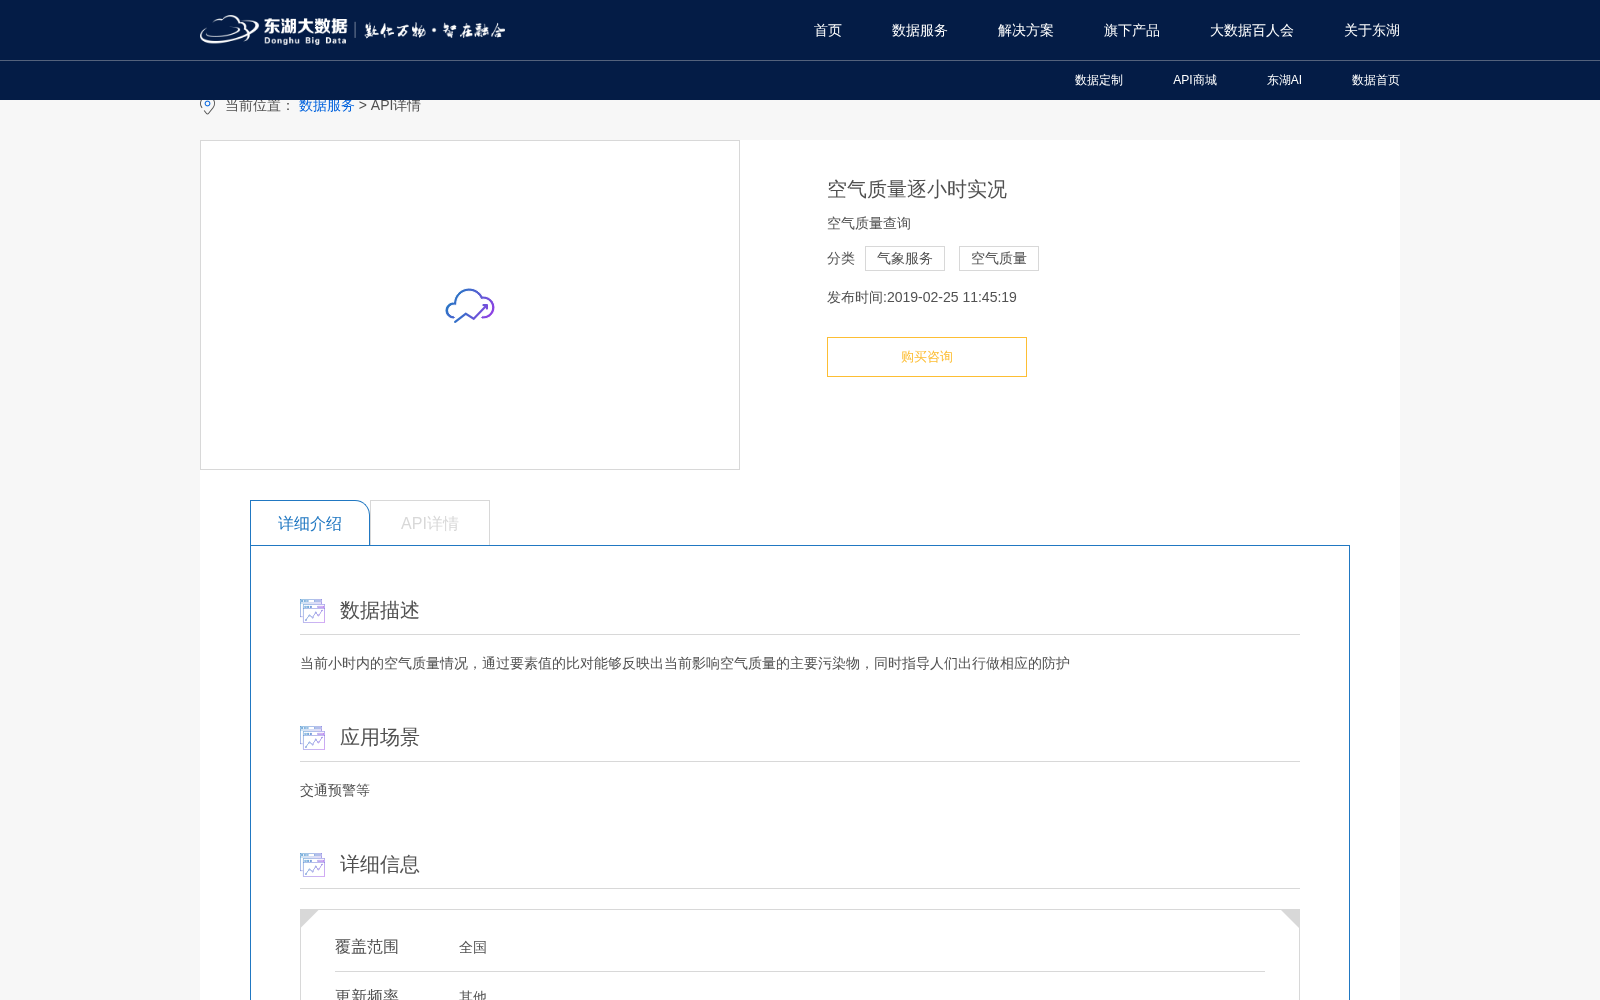Switch to the API详情 tab
Viewport: 1600px width, 1000px height.
point(430,523)
